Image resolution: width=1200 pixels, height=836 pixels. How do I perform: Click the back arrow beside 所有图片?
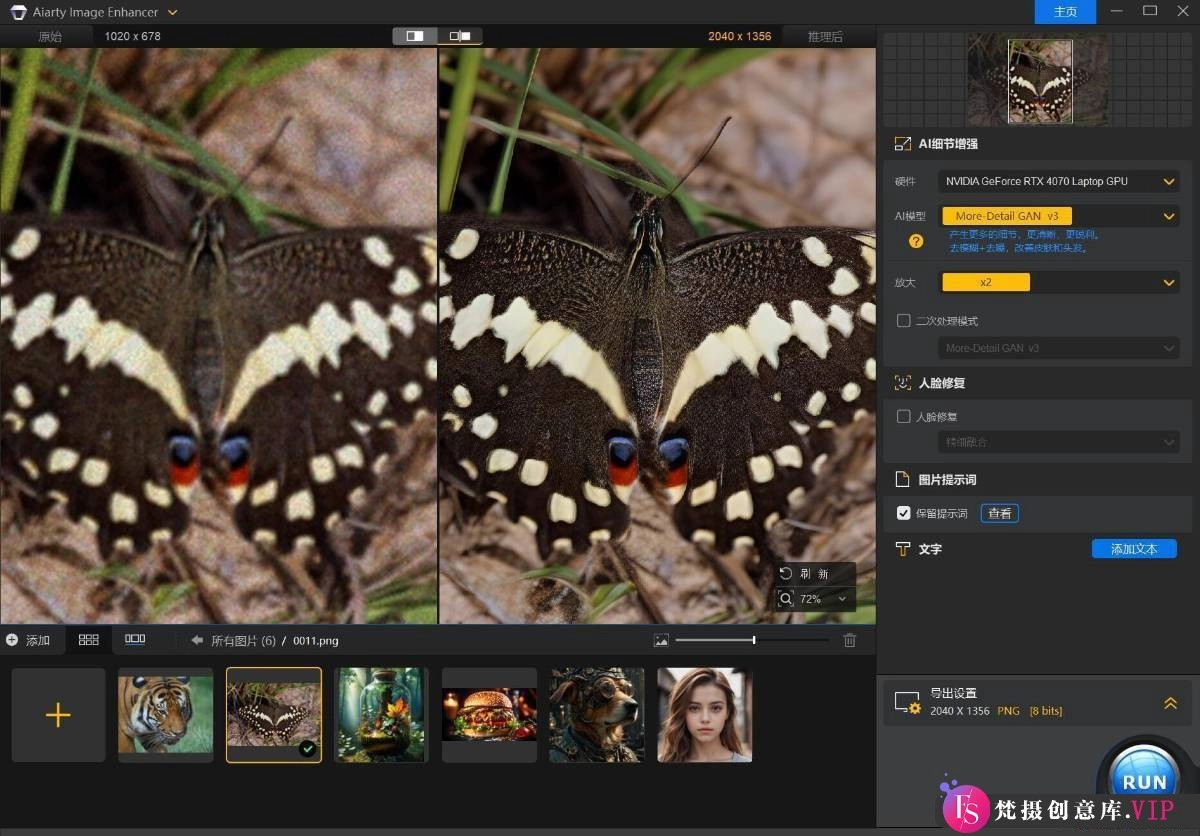click(x=197, y=640)
